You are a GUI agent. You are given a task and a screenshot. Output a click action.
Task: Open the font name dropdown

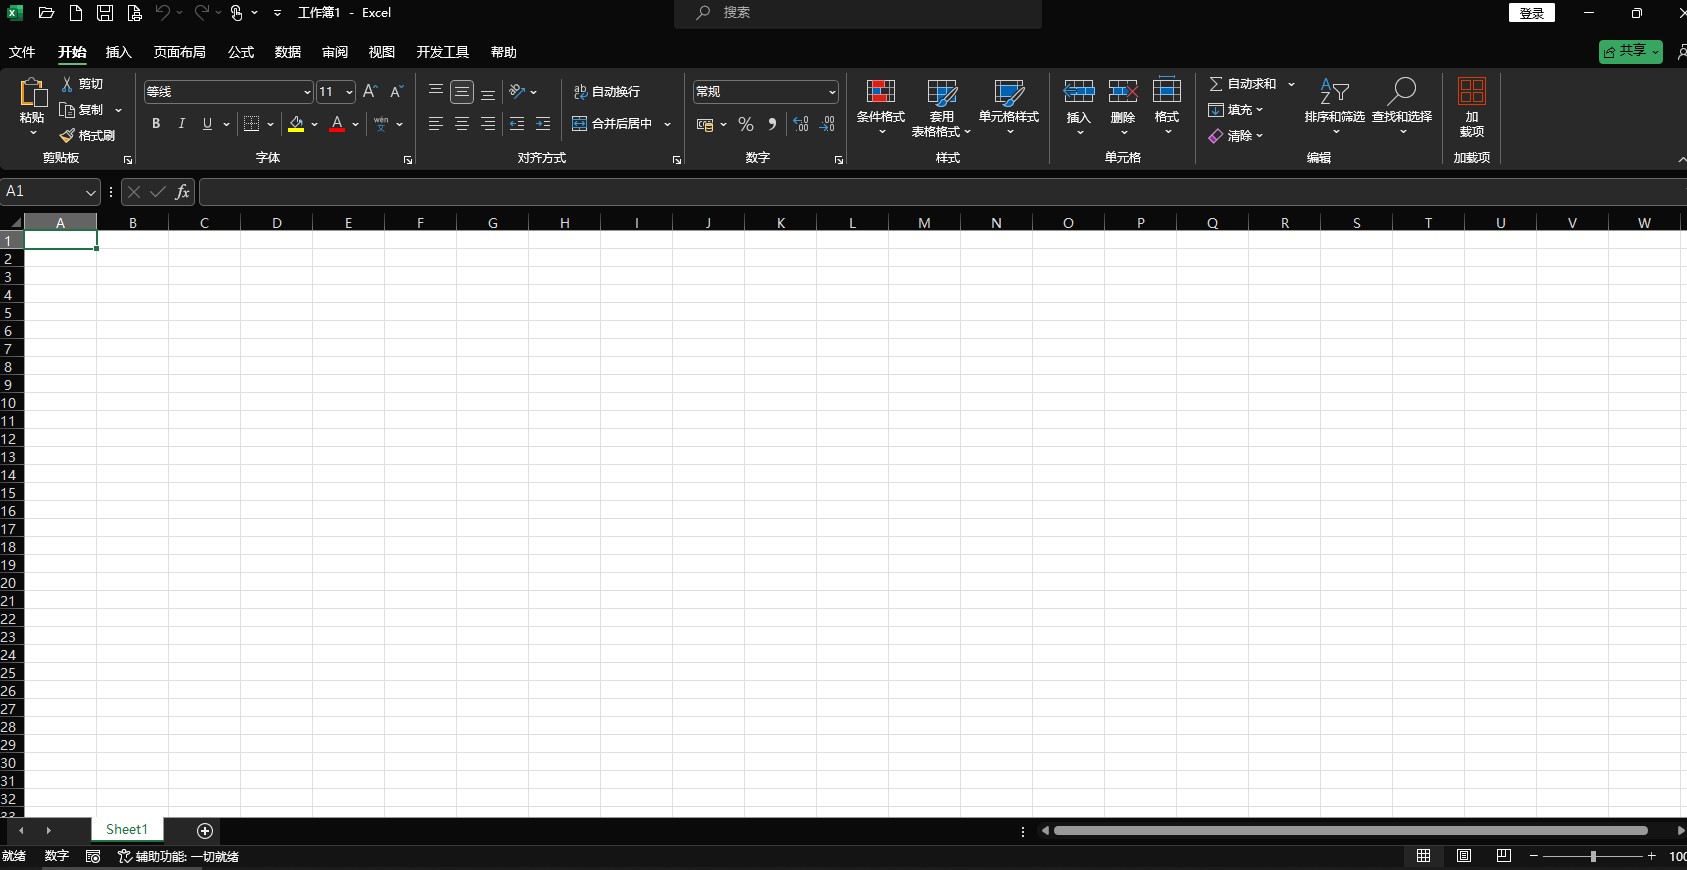(307, 92)
